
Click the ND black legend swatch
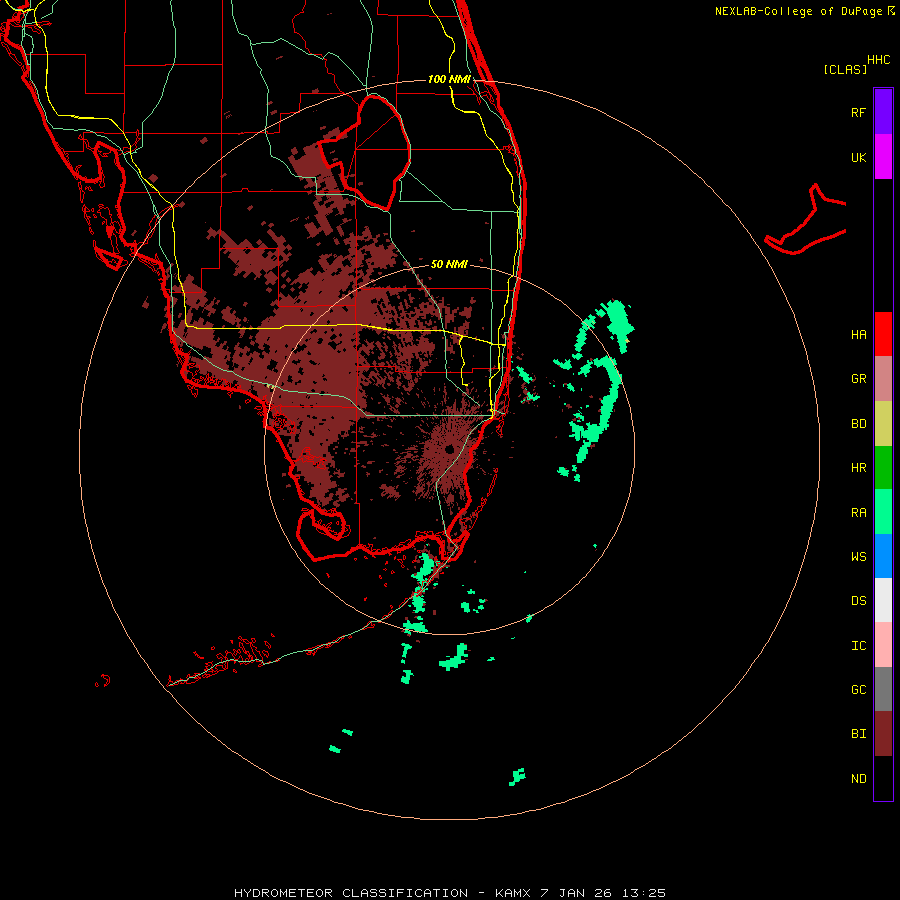click(x=883, y=778)
